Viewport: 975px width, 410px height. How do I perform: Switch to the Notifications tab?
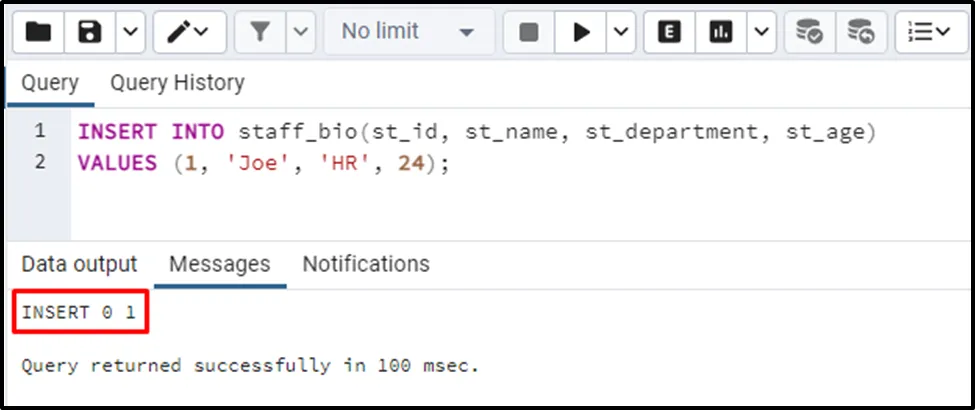(366, 264)
